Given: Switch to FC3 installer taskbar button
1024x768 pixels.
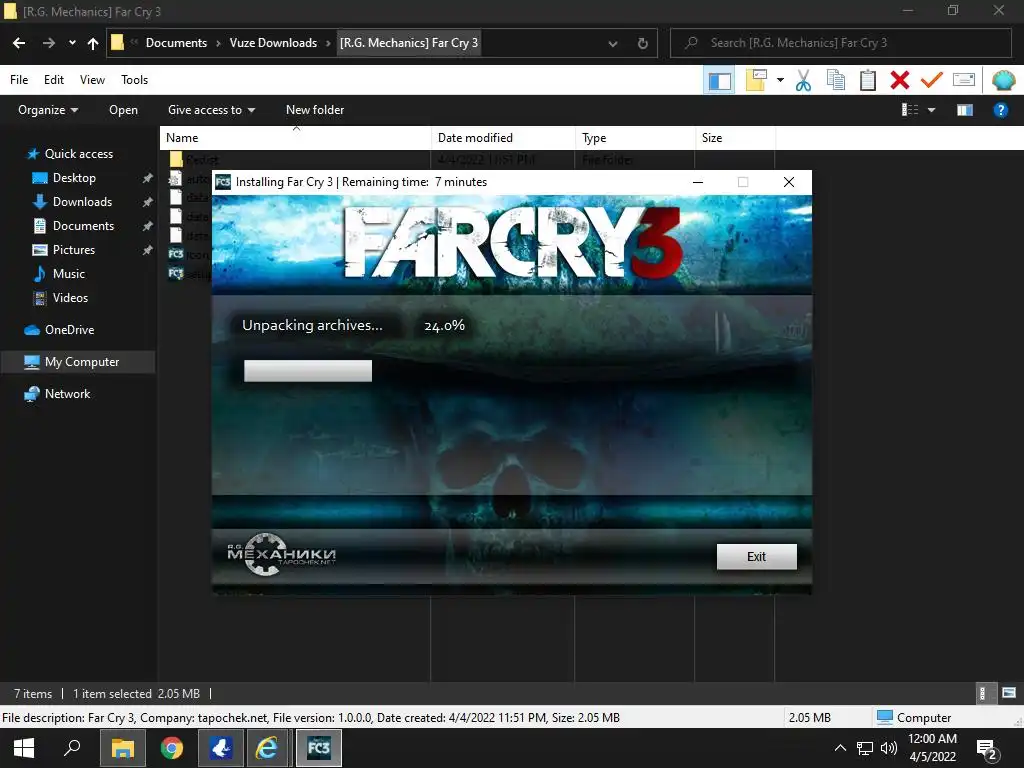Looking at the screenshot, I should click(319, 748).
